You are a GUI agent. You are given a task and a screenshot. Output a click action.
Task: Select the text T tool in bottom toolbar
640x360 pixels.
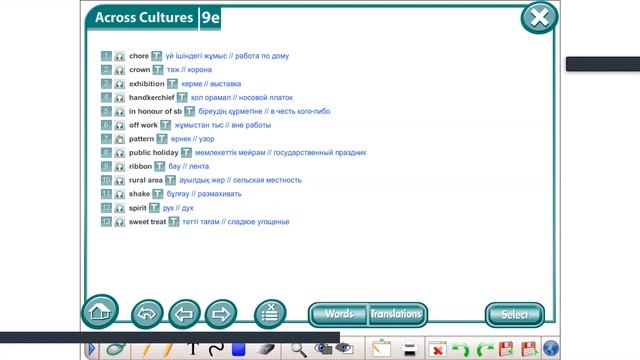193,349
